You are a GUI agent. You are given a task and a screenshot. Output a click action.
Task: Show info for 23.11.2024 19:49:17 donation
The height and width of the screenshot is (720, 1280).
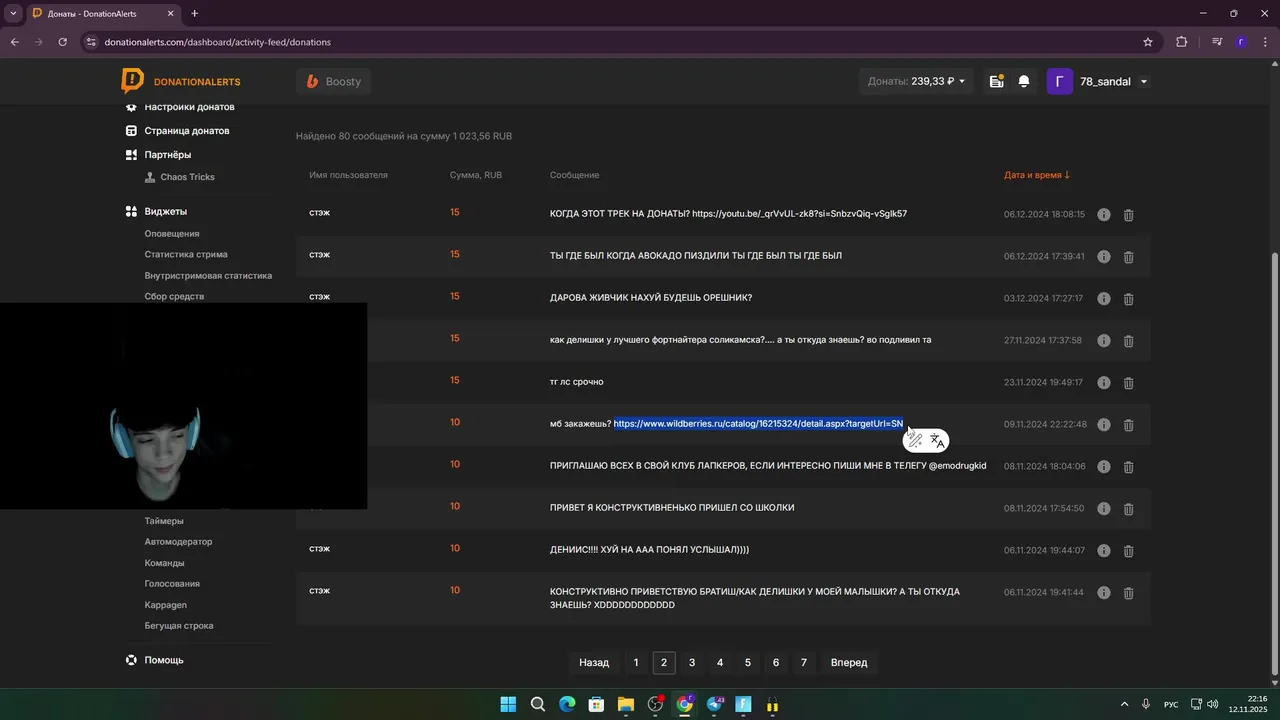click(x=1104, y=383)
